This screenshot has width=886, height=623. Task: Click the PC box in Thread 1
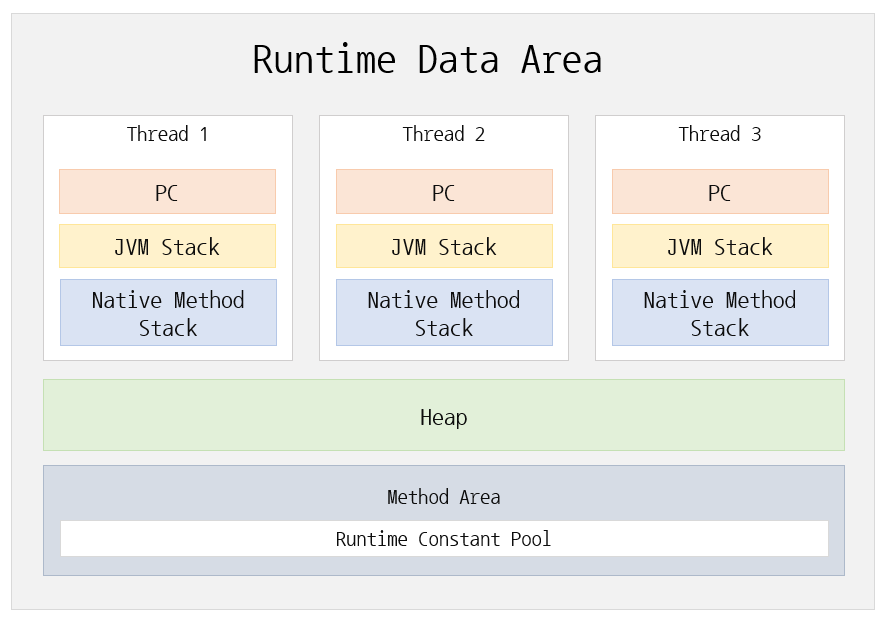pyautogui.click(x=167, y=191)
